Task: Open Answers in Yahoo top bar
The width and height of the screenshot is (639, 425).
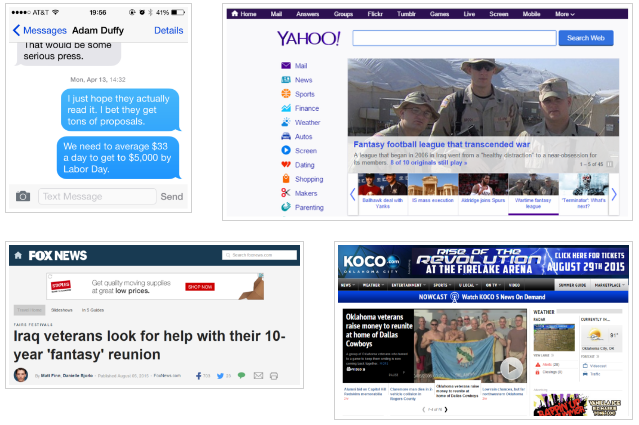Action: pyautogui.click(x=307, y=14)
